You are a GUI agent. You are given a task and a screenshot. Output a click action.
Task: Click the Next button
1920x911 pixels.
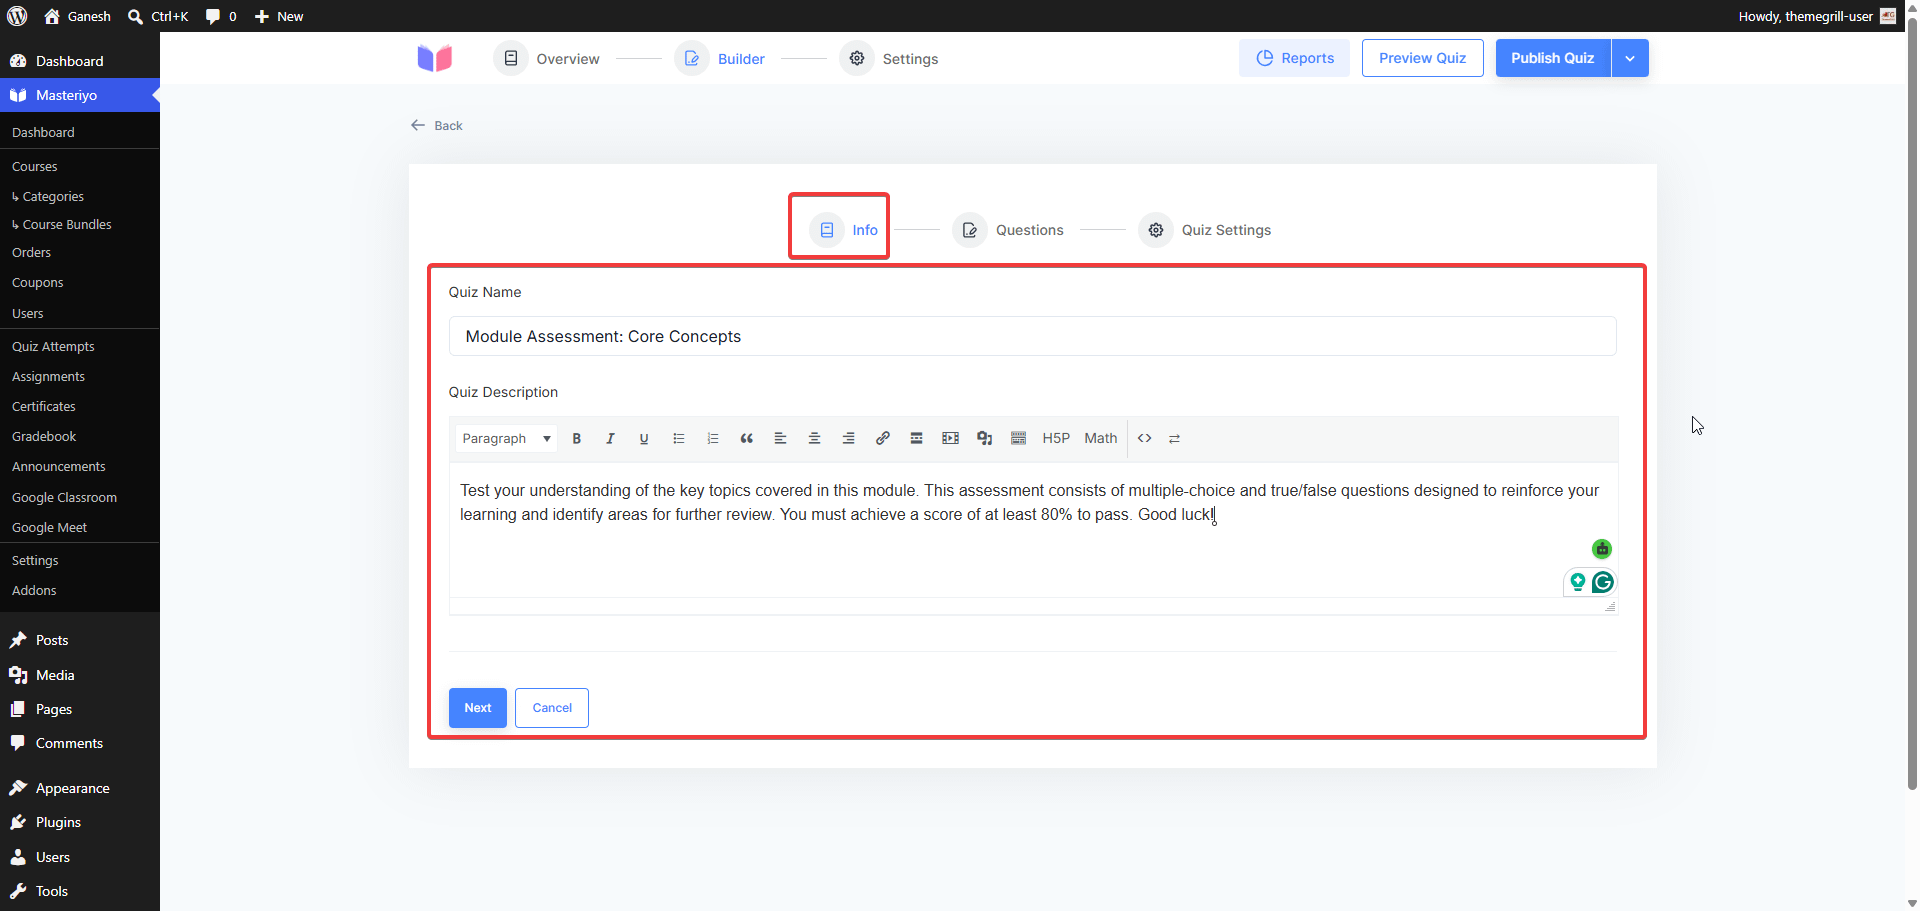click(x=478, y=708)
